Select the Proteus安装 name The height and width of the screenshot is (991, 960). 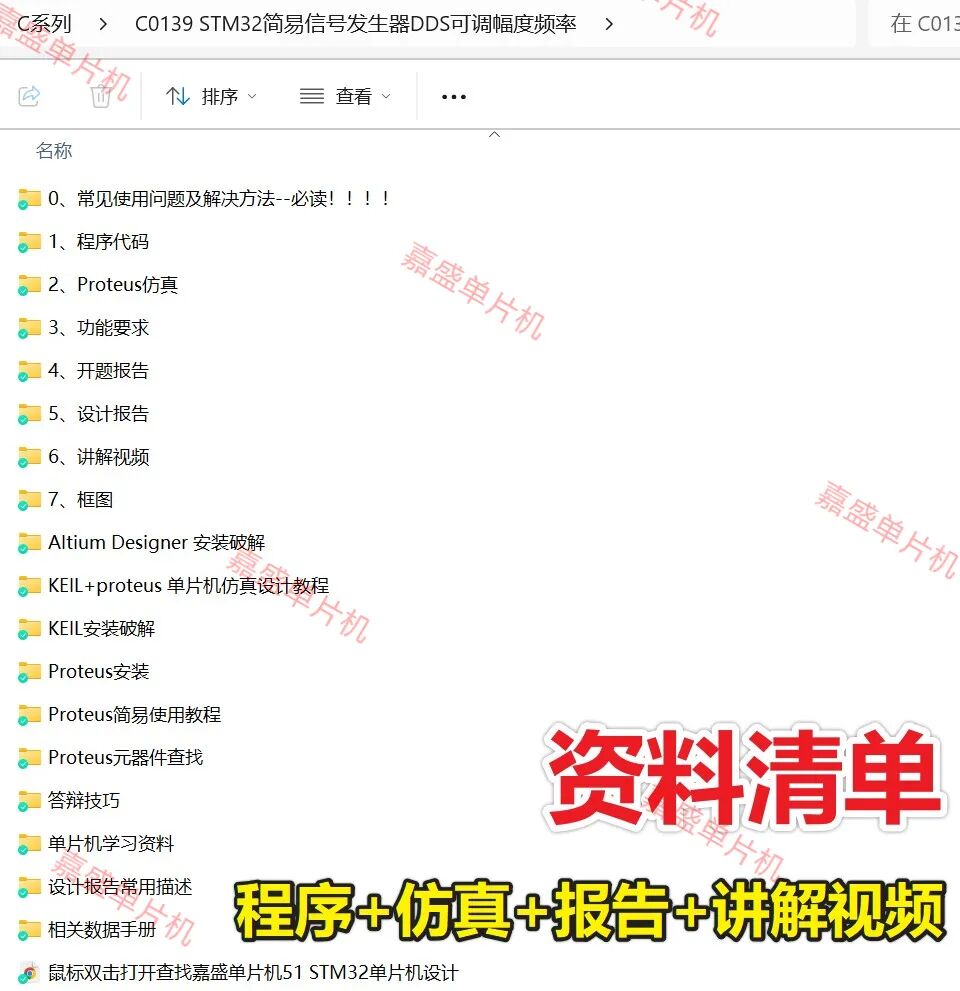99,671
